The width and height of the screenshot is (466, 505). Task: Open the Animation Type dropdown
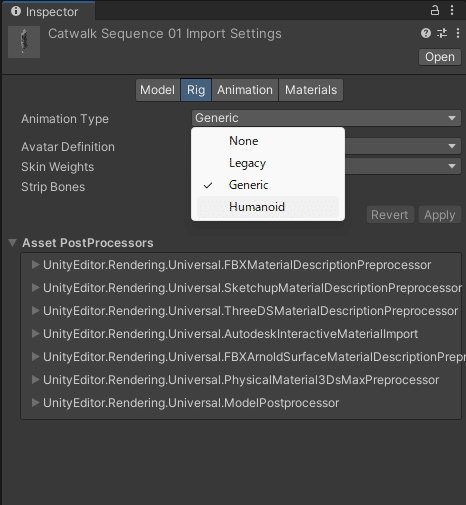click(326, 118)
